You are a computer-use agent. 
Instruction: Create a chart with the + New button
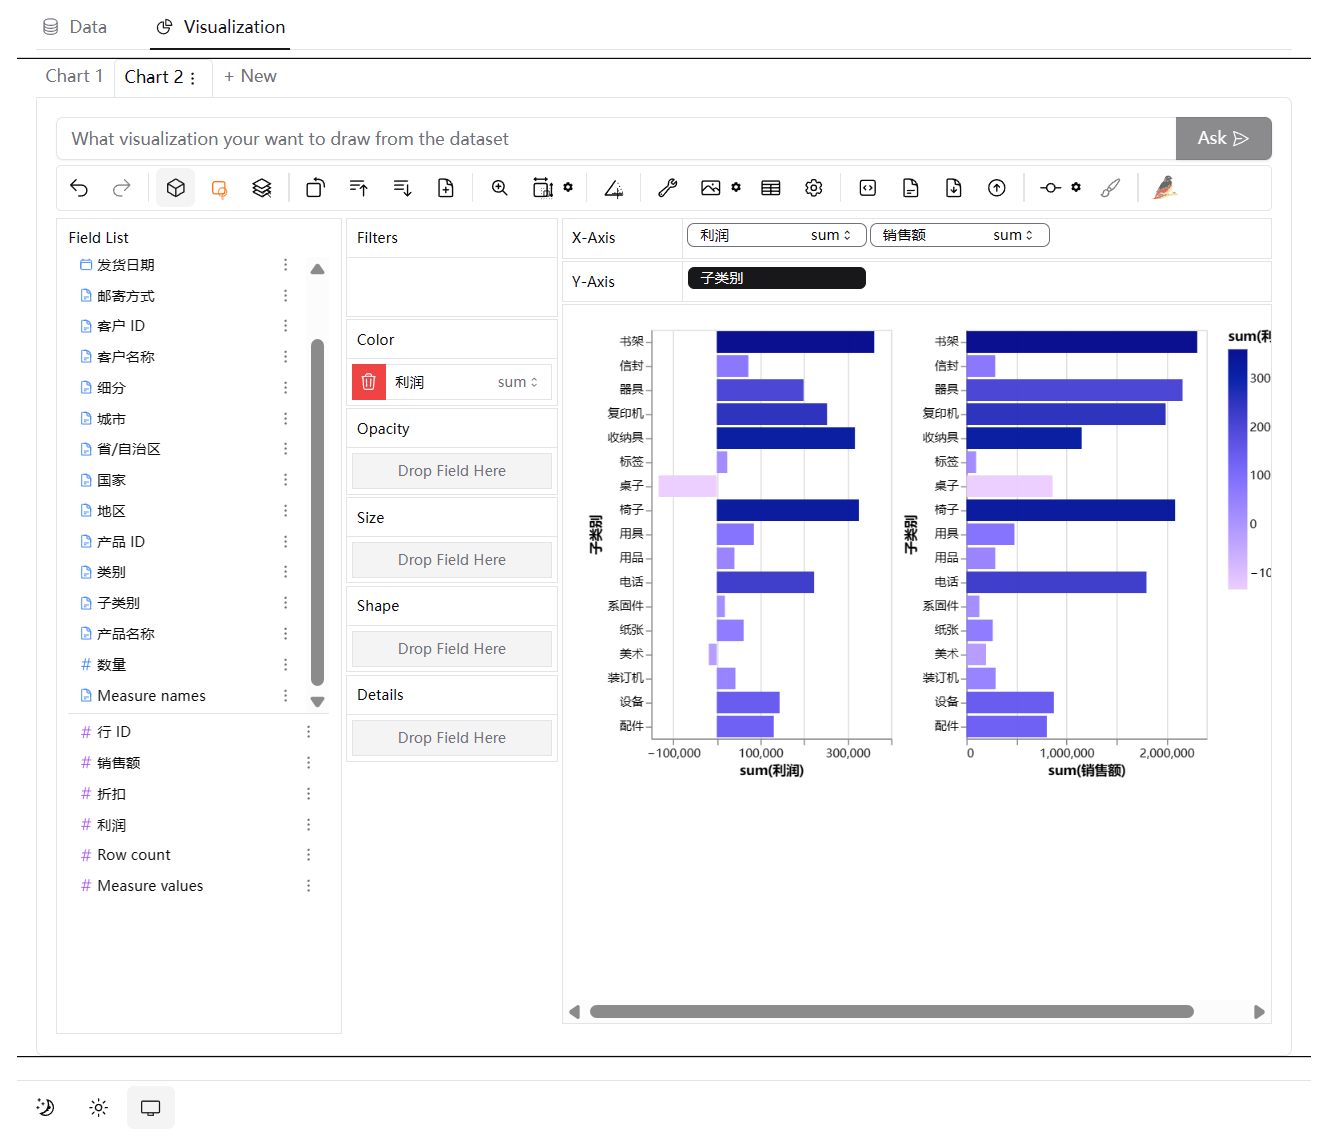[x=249, y=76]
